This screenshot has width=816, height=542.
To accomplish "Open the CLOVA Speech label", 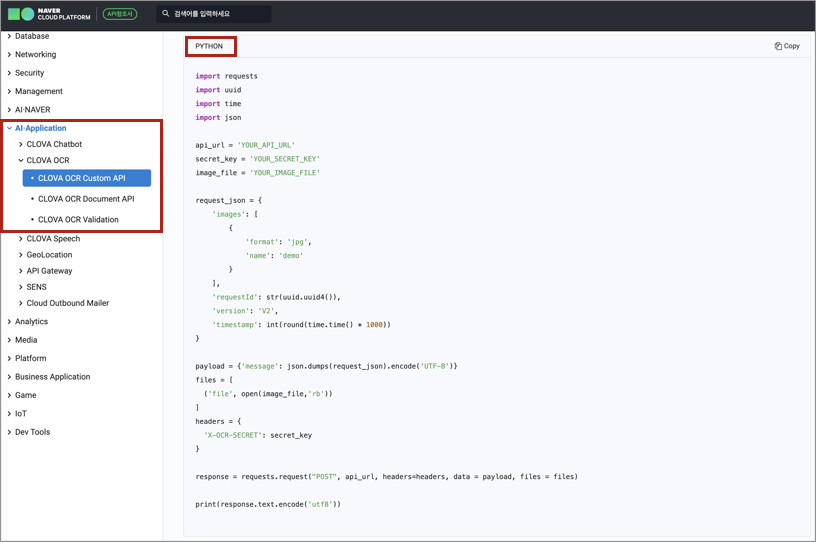I will (x=53, y=238).
